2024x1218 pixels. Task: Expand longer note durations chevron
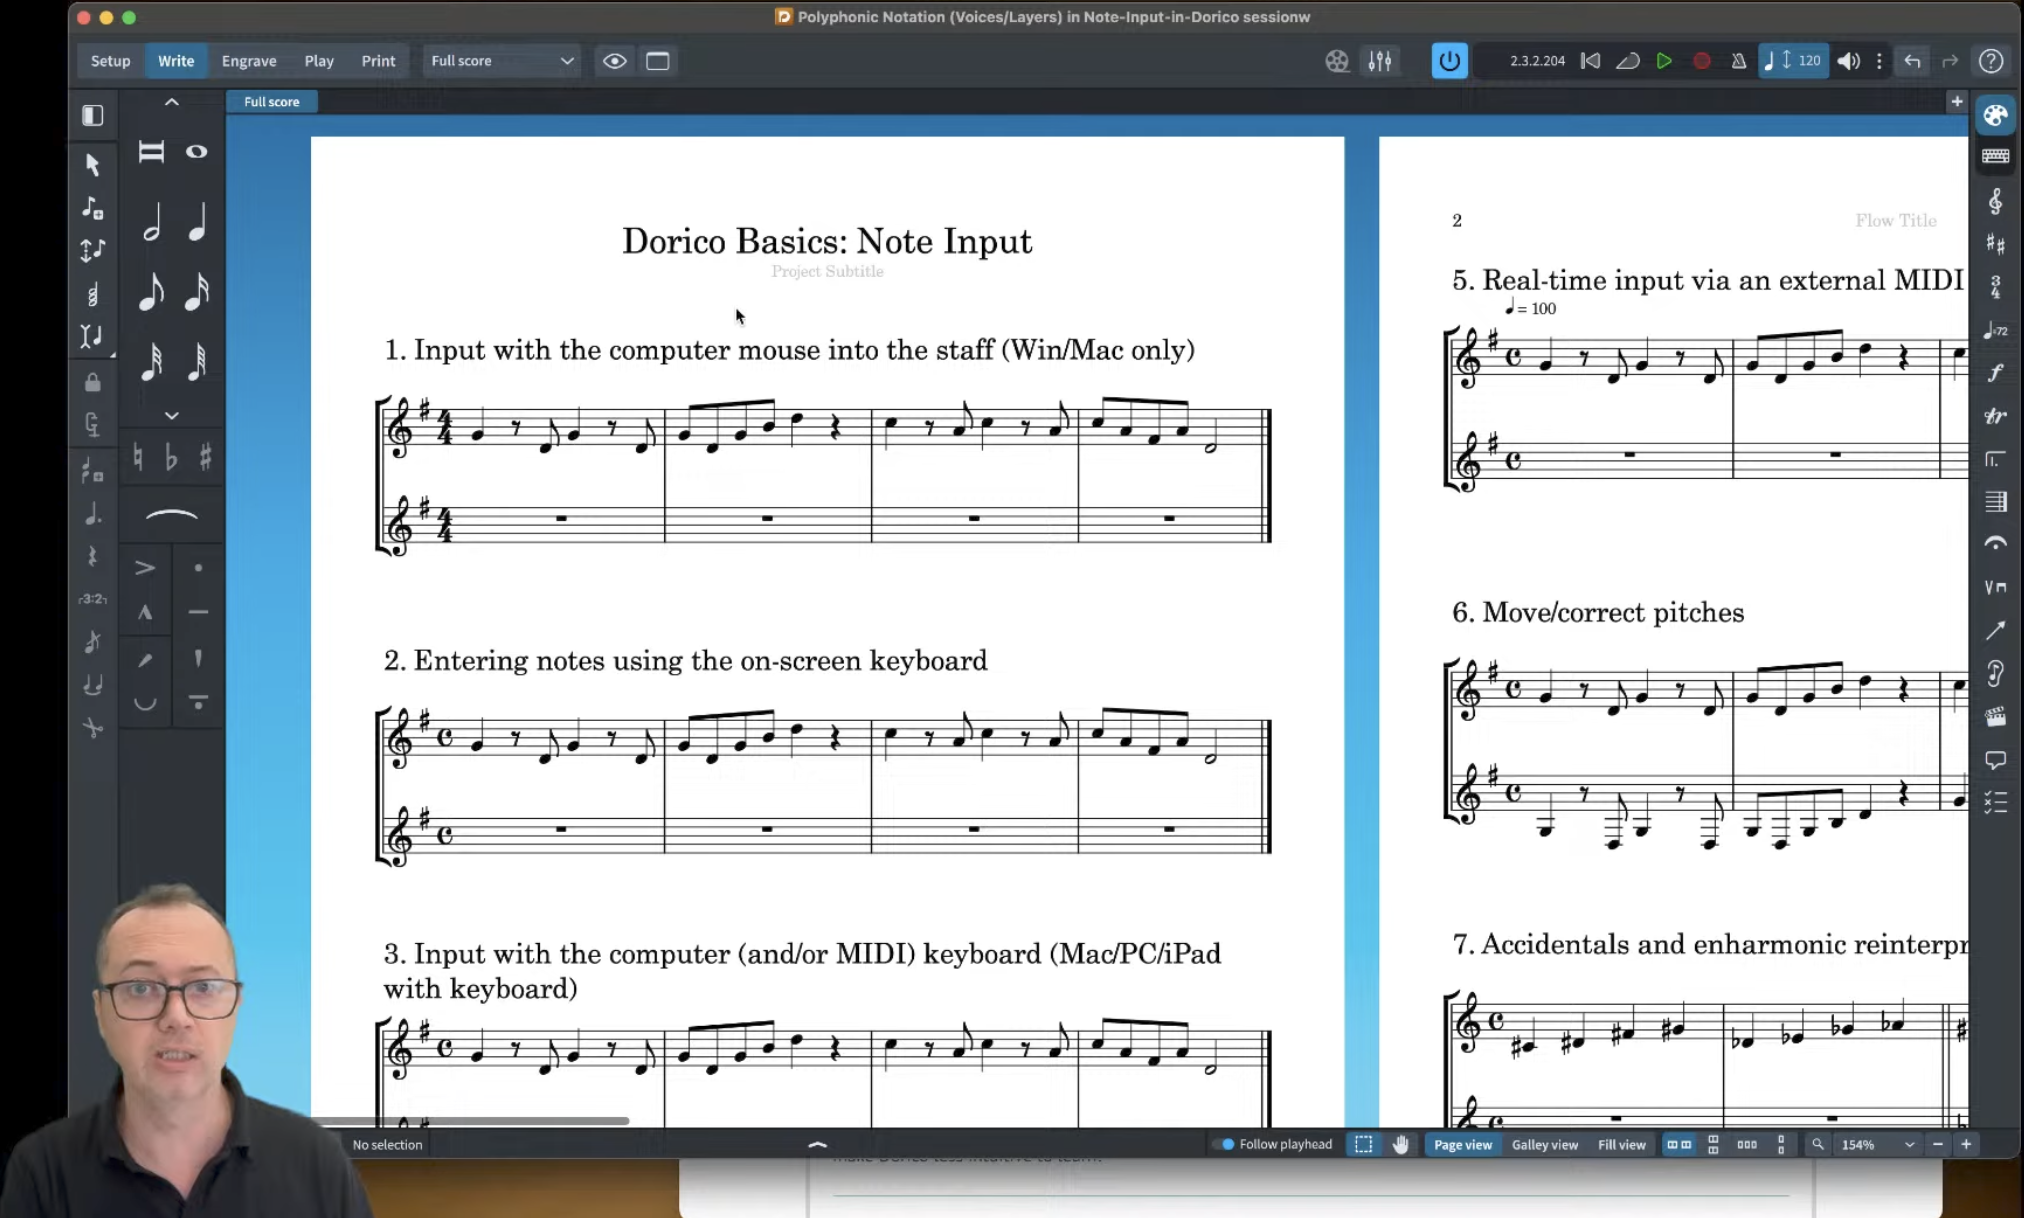172,102
